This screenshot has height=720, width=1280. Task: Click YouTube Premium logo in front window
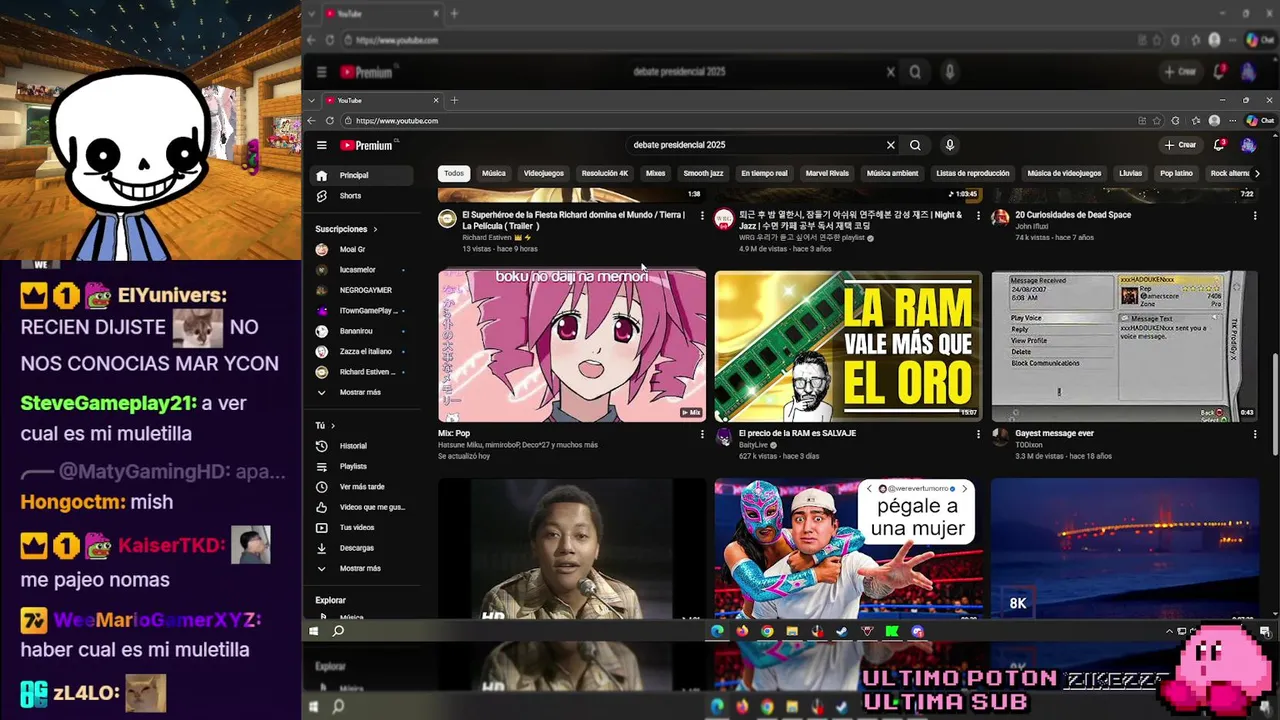[x=366, y=145]
